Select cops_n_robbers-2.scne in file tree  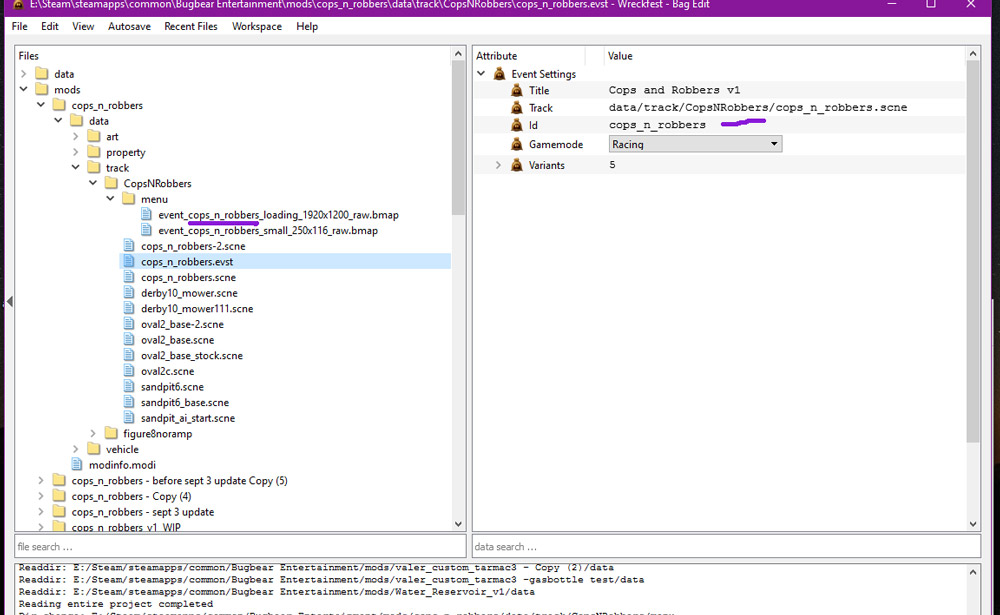coord(193,246)
